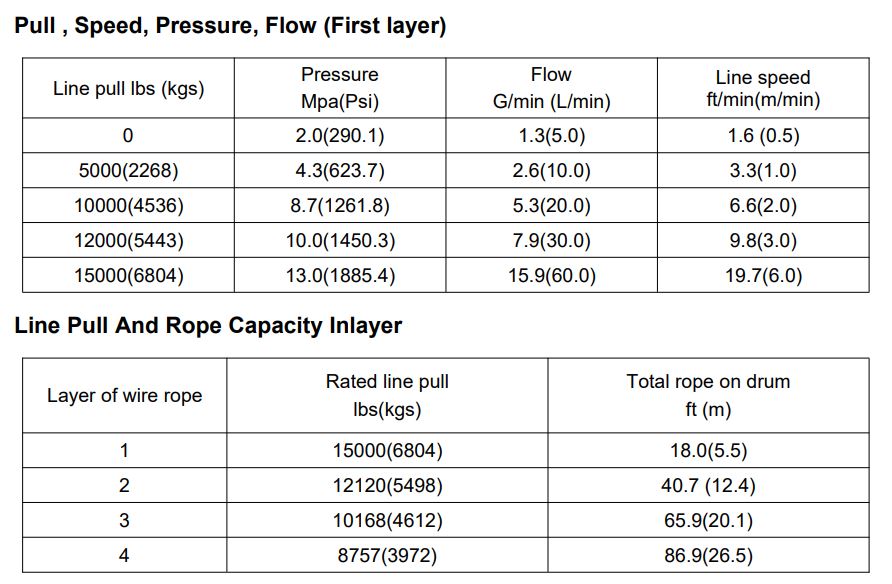
Task: Click the 'Line Pull And Rope Capacity Inlayer' heading
Action: pos(208,325)
